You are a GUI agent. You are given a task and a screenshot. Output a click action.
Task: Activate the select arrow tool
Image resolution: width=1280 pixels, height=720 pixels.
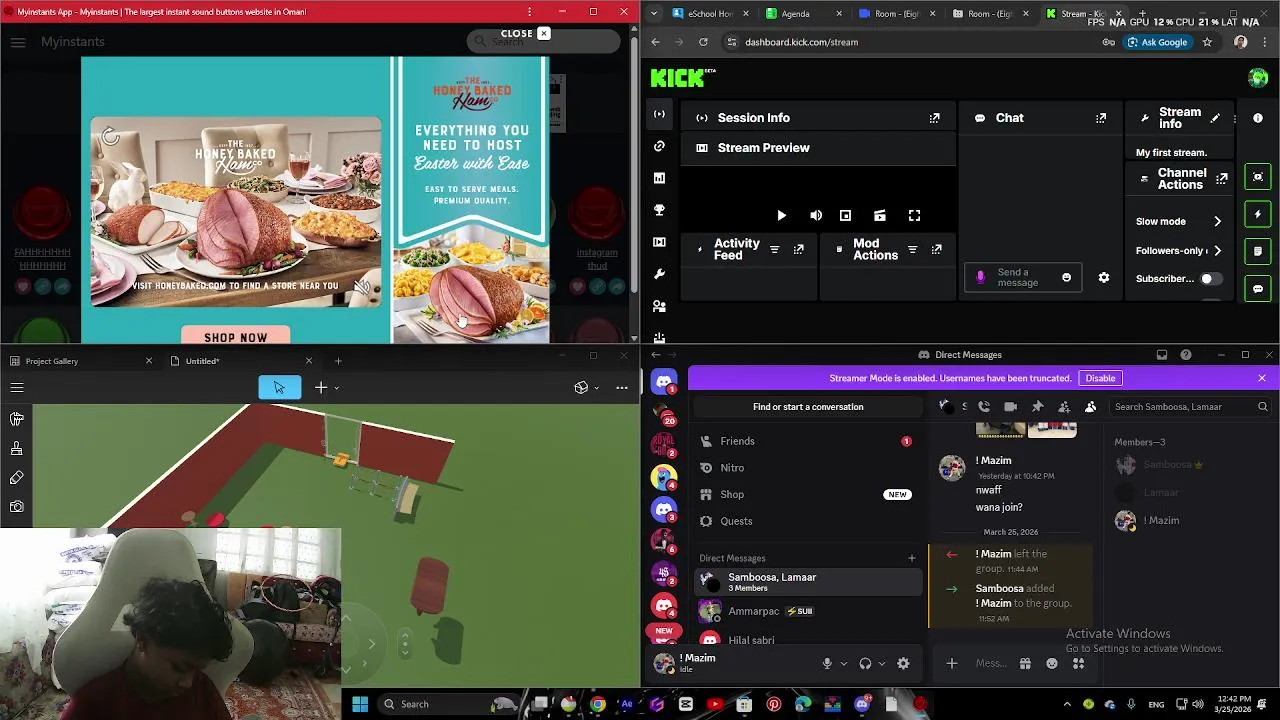coord(279,388)
